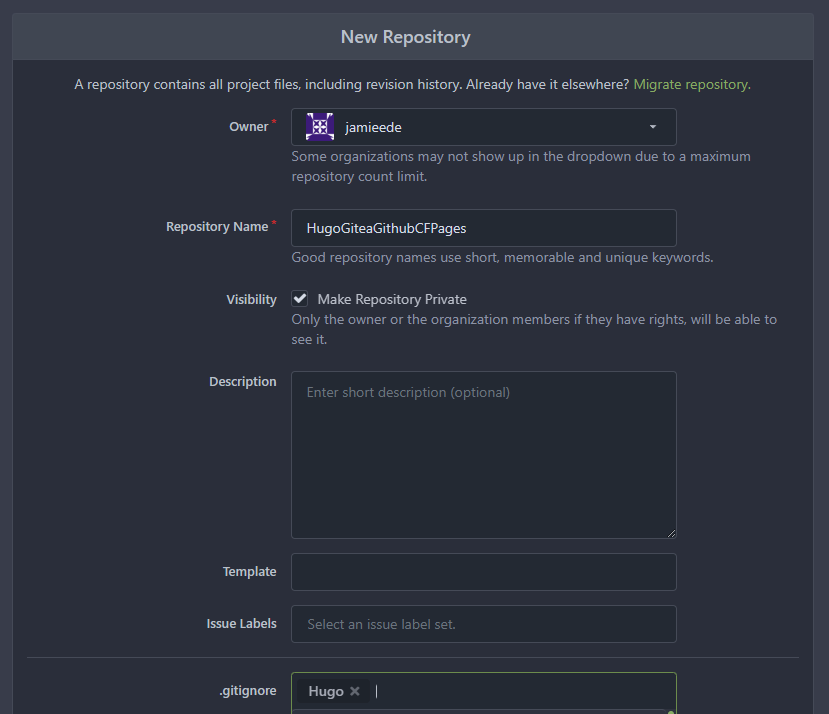The image size is (829, 714).
Task: Click the 'Make Repository Private' label text
Action: point(391,299)
